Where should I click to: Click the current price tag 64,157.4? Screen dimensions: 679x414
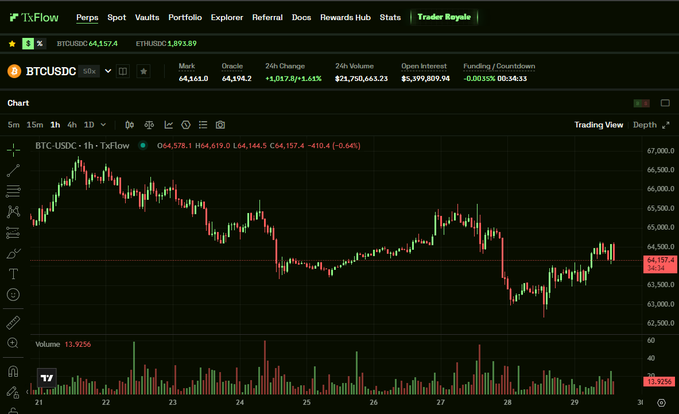click(660, 264)
